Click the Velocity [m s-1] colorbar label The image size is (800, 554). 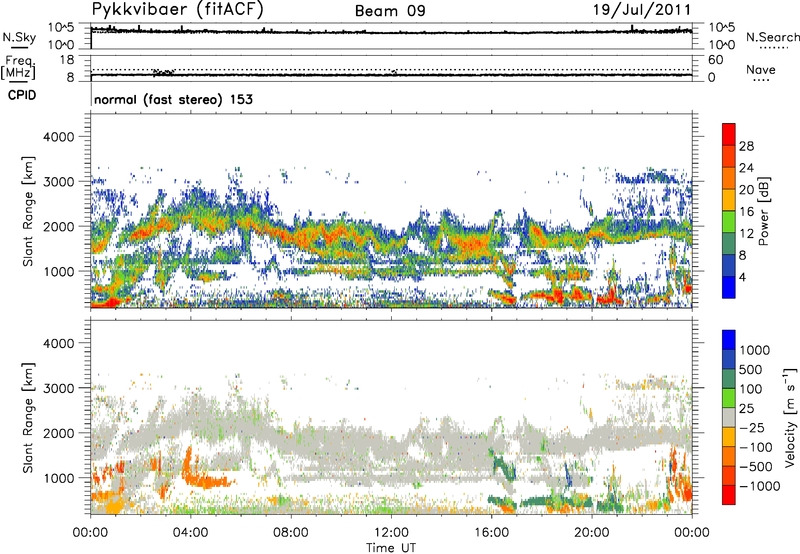click(790, 417)
